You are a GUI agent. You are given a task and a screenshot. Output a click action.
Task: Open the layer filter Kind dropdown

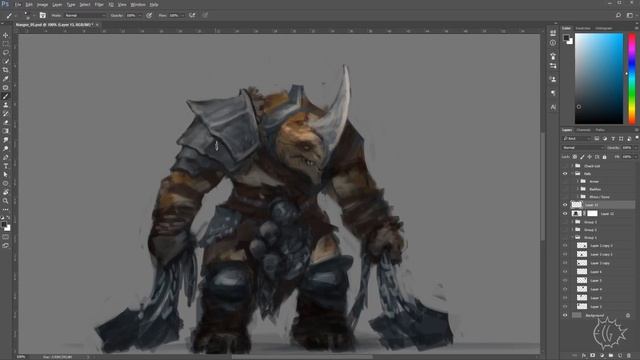576,139
